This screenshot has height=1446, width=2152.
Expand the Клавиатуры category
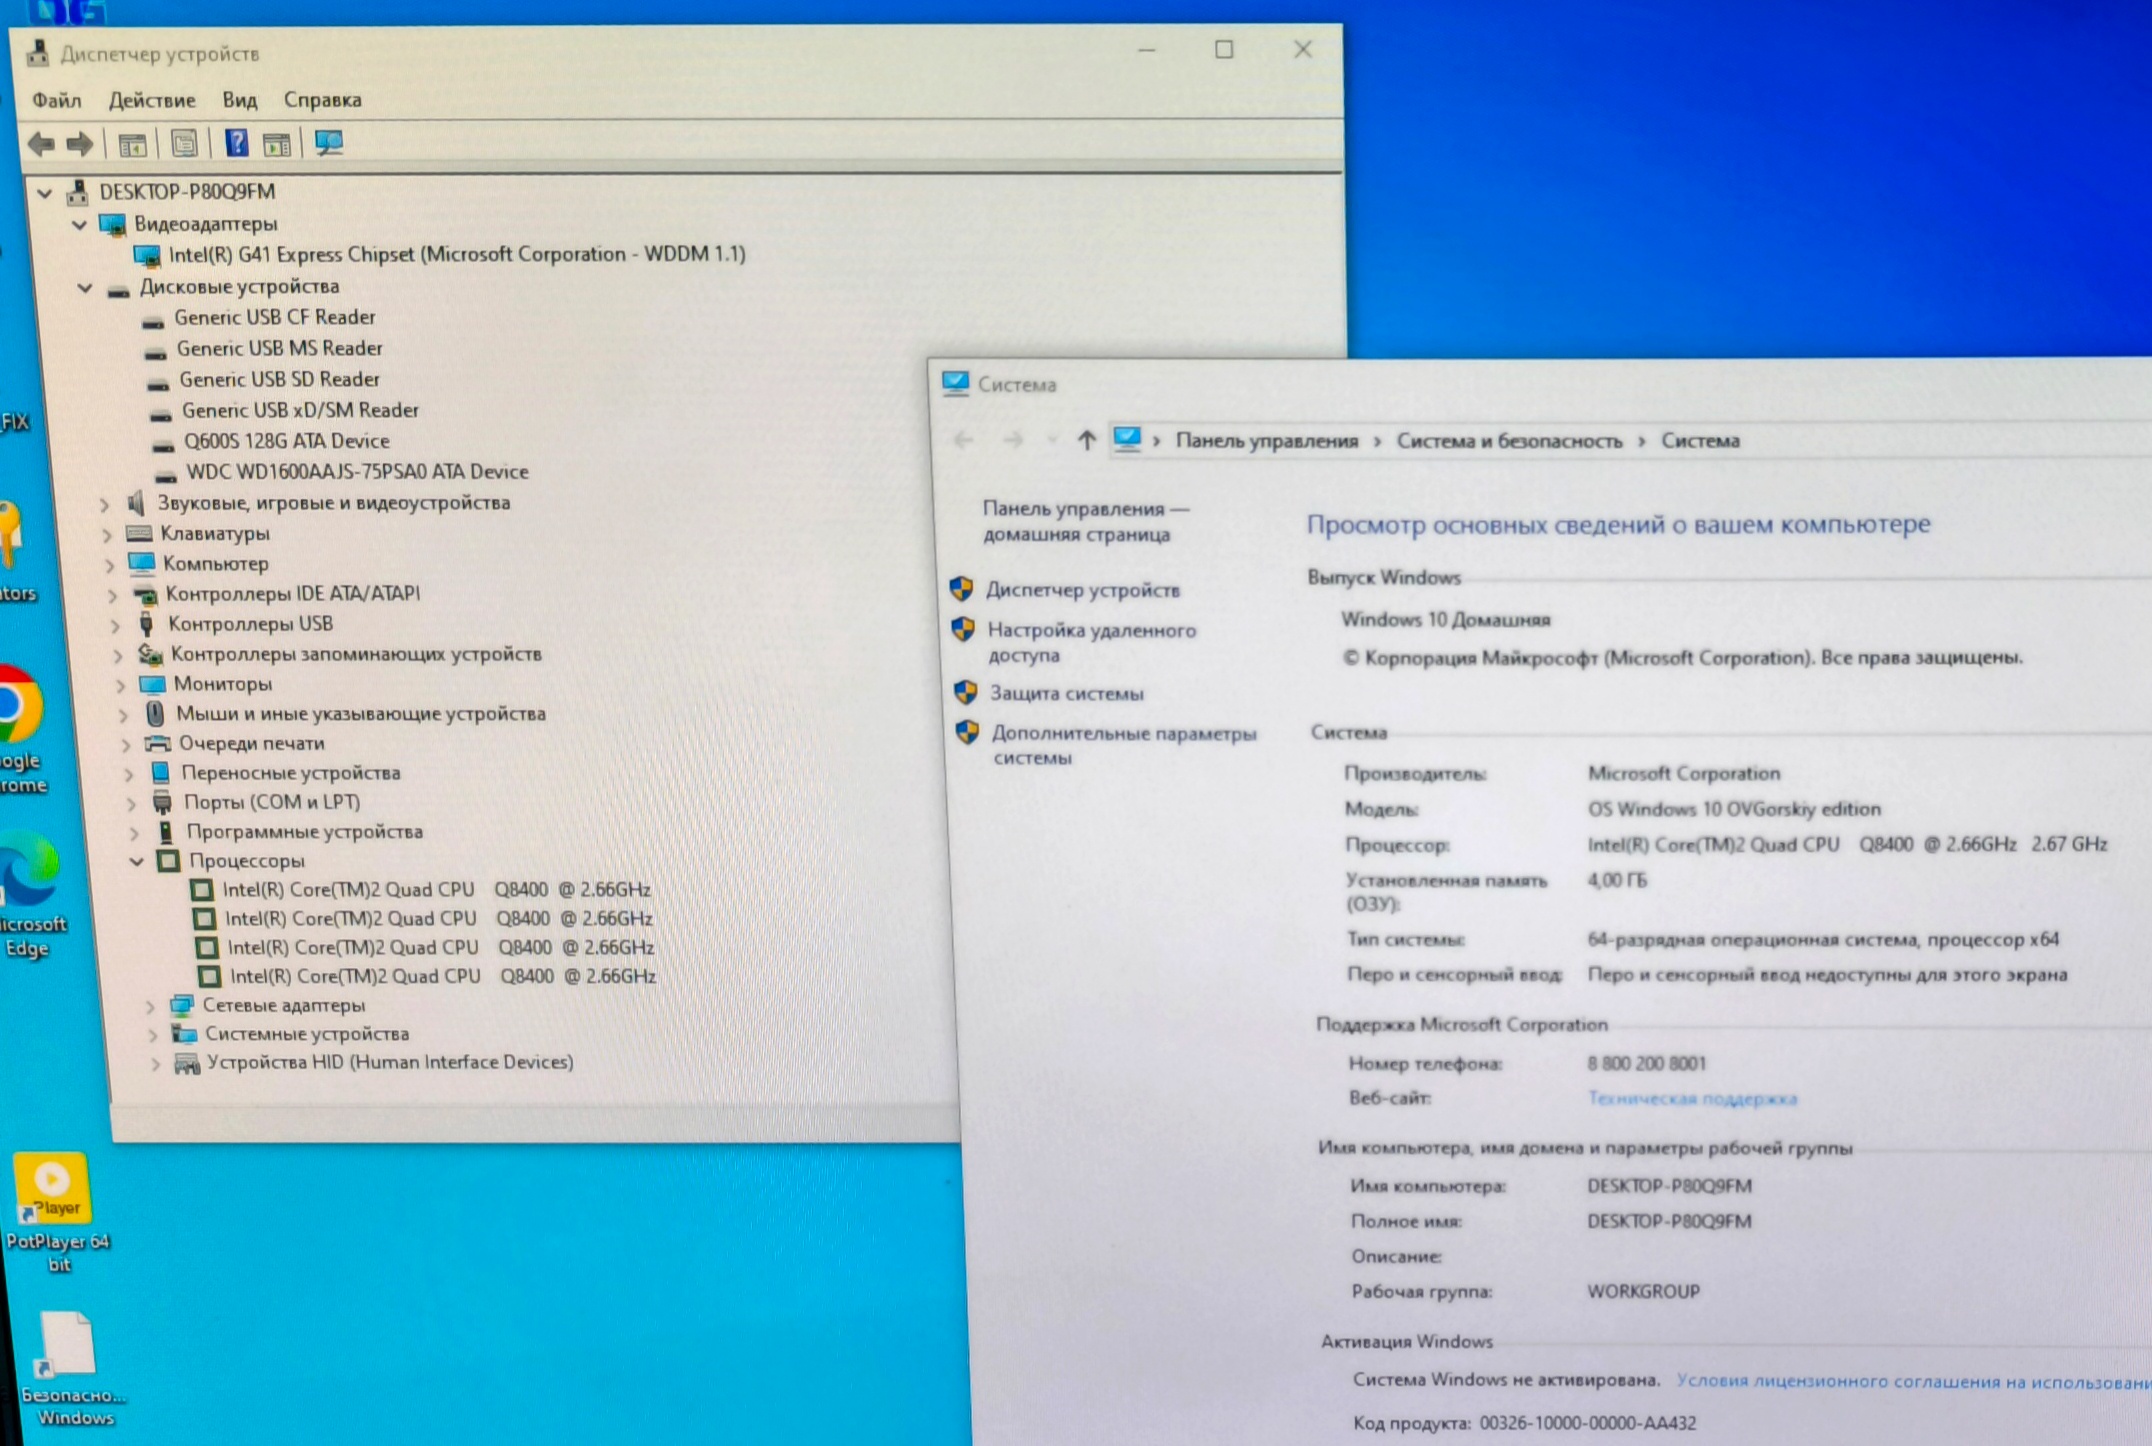pos(107,535)
